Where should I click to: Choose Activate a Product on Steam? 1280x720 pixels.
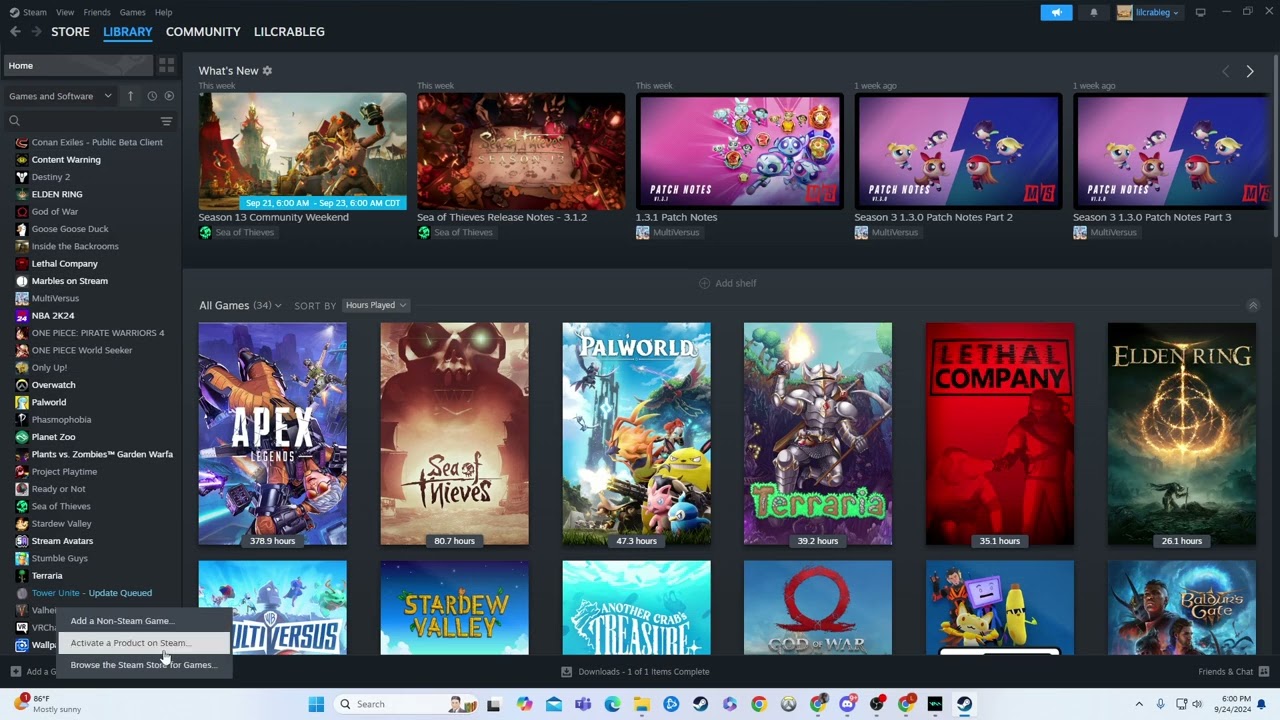[x=144, y=643]
